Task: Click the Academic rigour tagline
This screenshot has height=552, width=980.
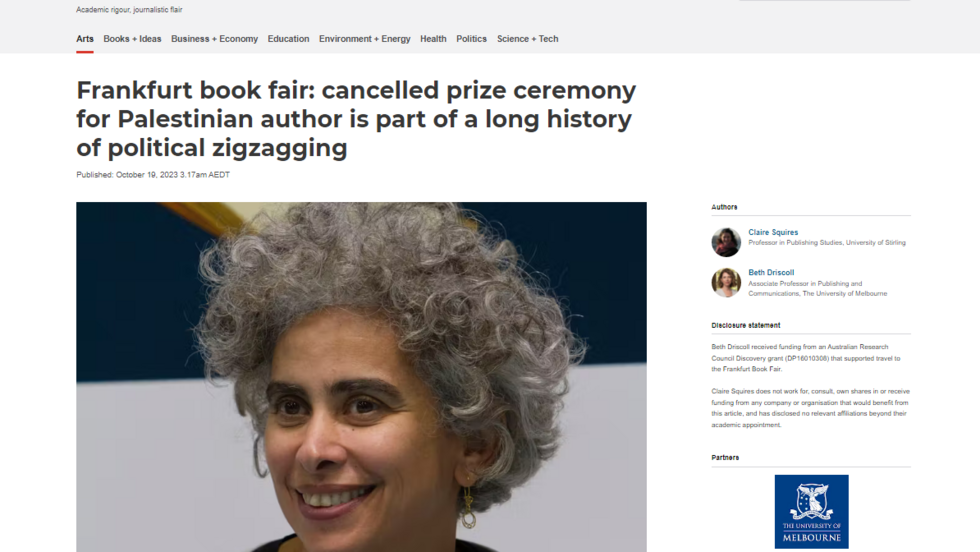Action: coord(129,9)
